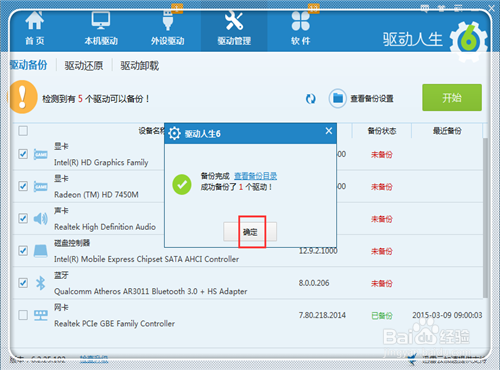Screen dimensions: 500x370
Task: Click the 已备份 status for Realtek PCIe
Action: pos(382,316)
